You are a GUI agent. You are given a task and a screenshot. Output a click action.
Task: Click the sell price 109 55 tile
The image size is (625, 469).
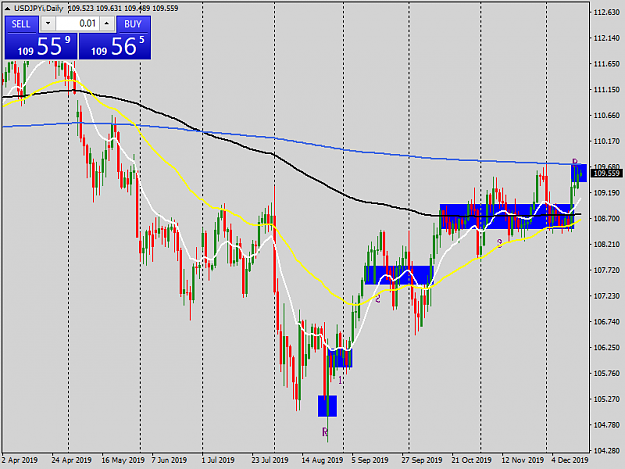pos(41,46)
